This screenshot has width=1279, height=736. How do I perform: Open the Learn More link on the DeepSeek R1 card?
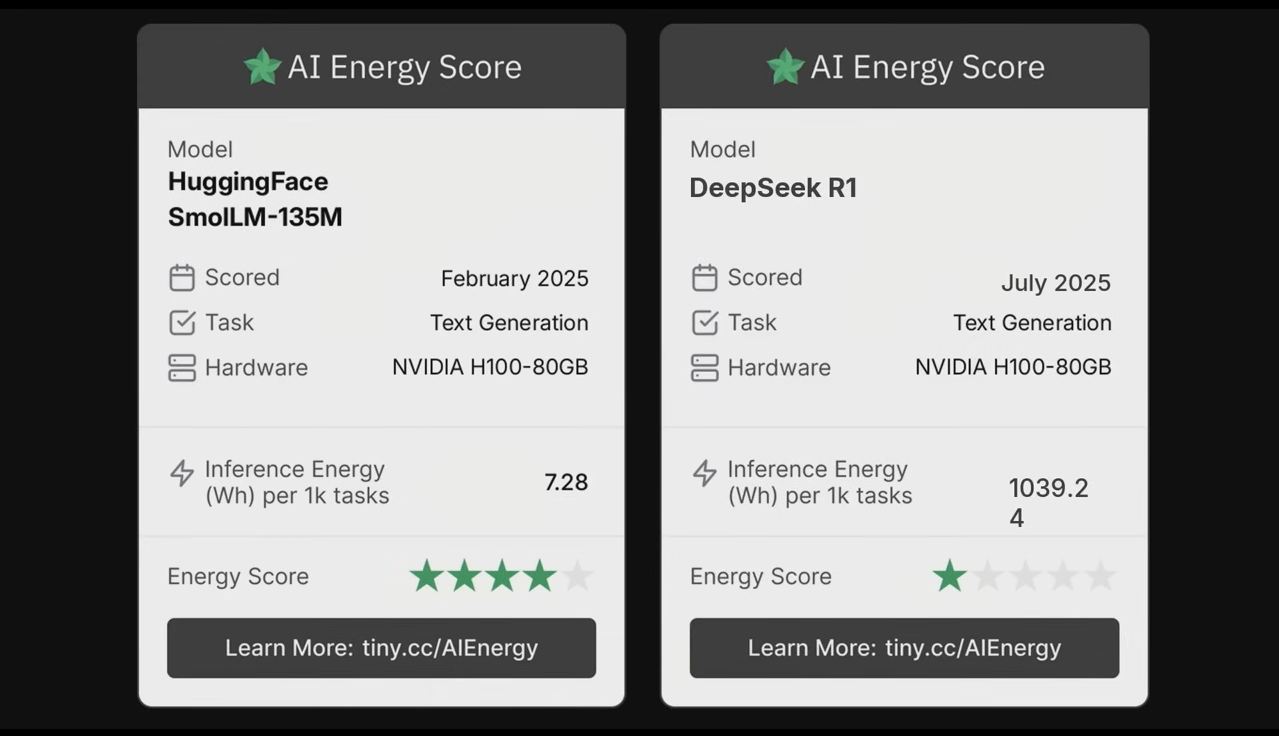(904, 648)
